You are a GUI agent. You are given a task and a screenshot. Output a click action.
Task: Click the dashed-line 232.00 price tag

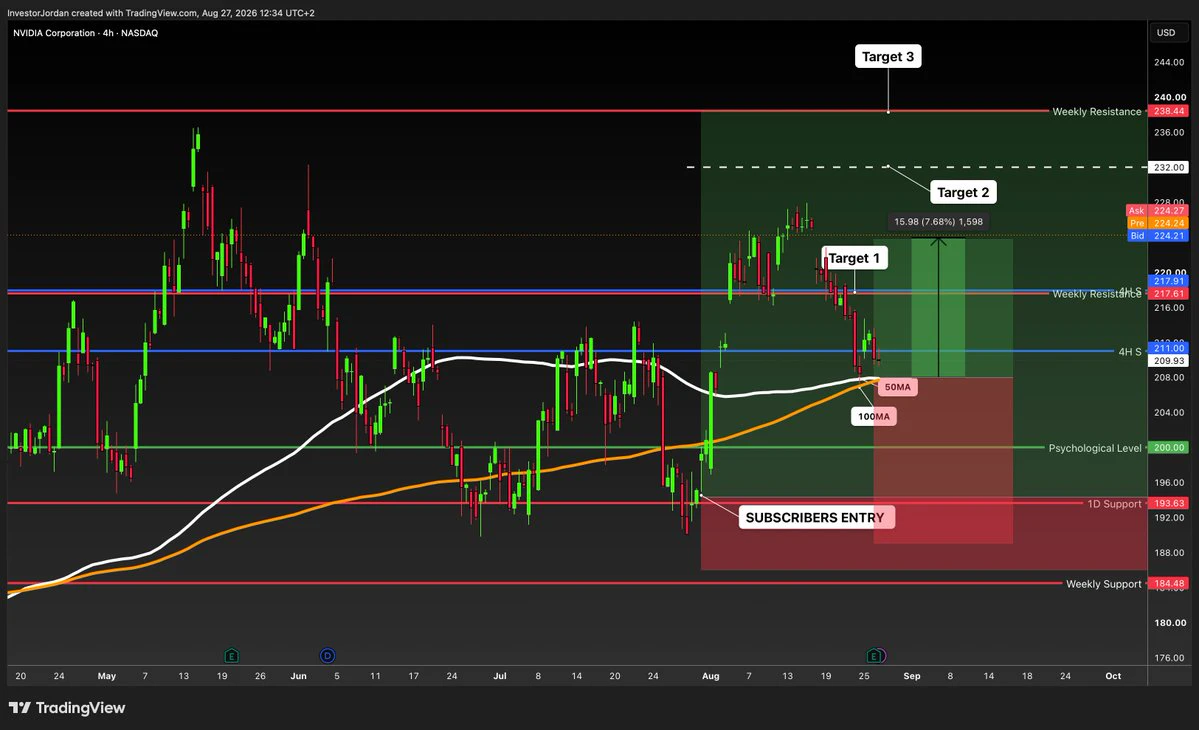pyautogui.click(x=1169, y=167)
